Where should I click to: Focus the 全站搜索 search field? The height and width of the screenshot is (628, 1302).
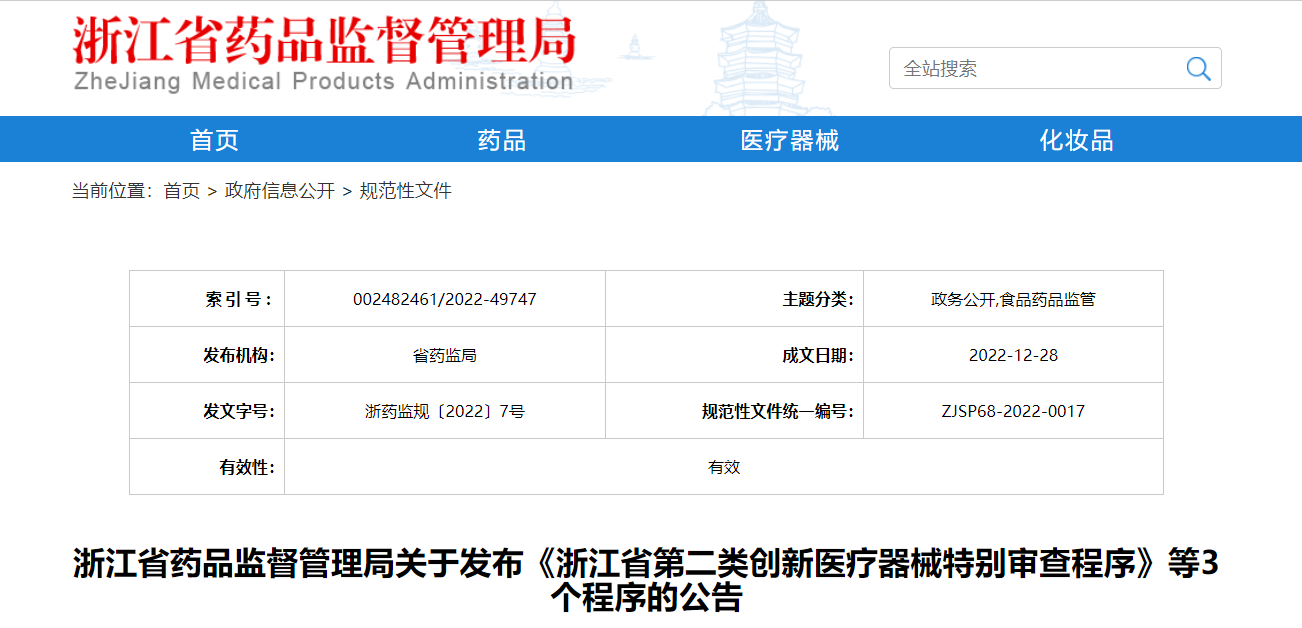click(x=1035, y=68)
